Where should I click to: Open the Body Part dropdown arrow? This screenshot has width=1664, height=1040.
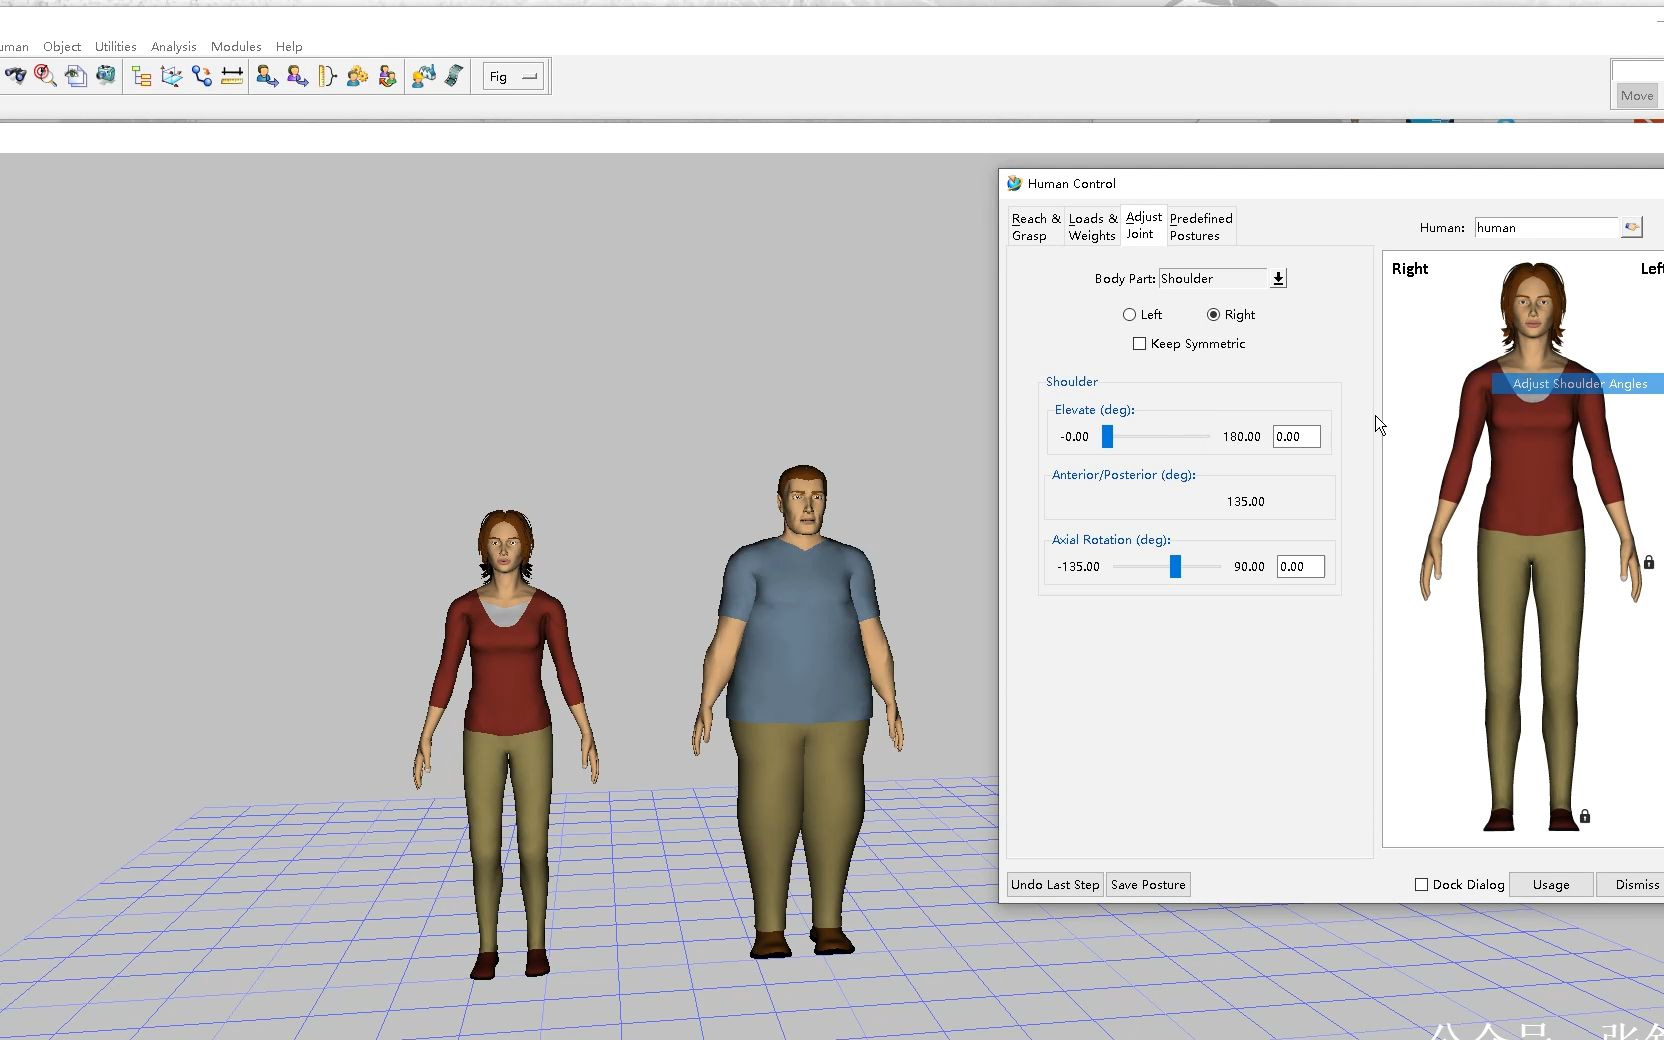(x=1278, y=278)
